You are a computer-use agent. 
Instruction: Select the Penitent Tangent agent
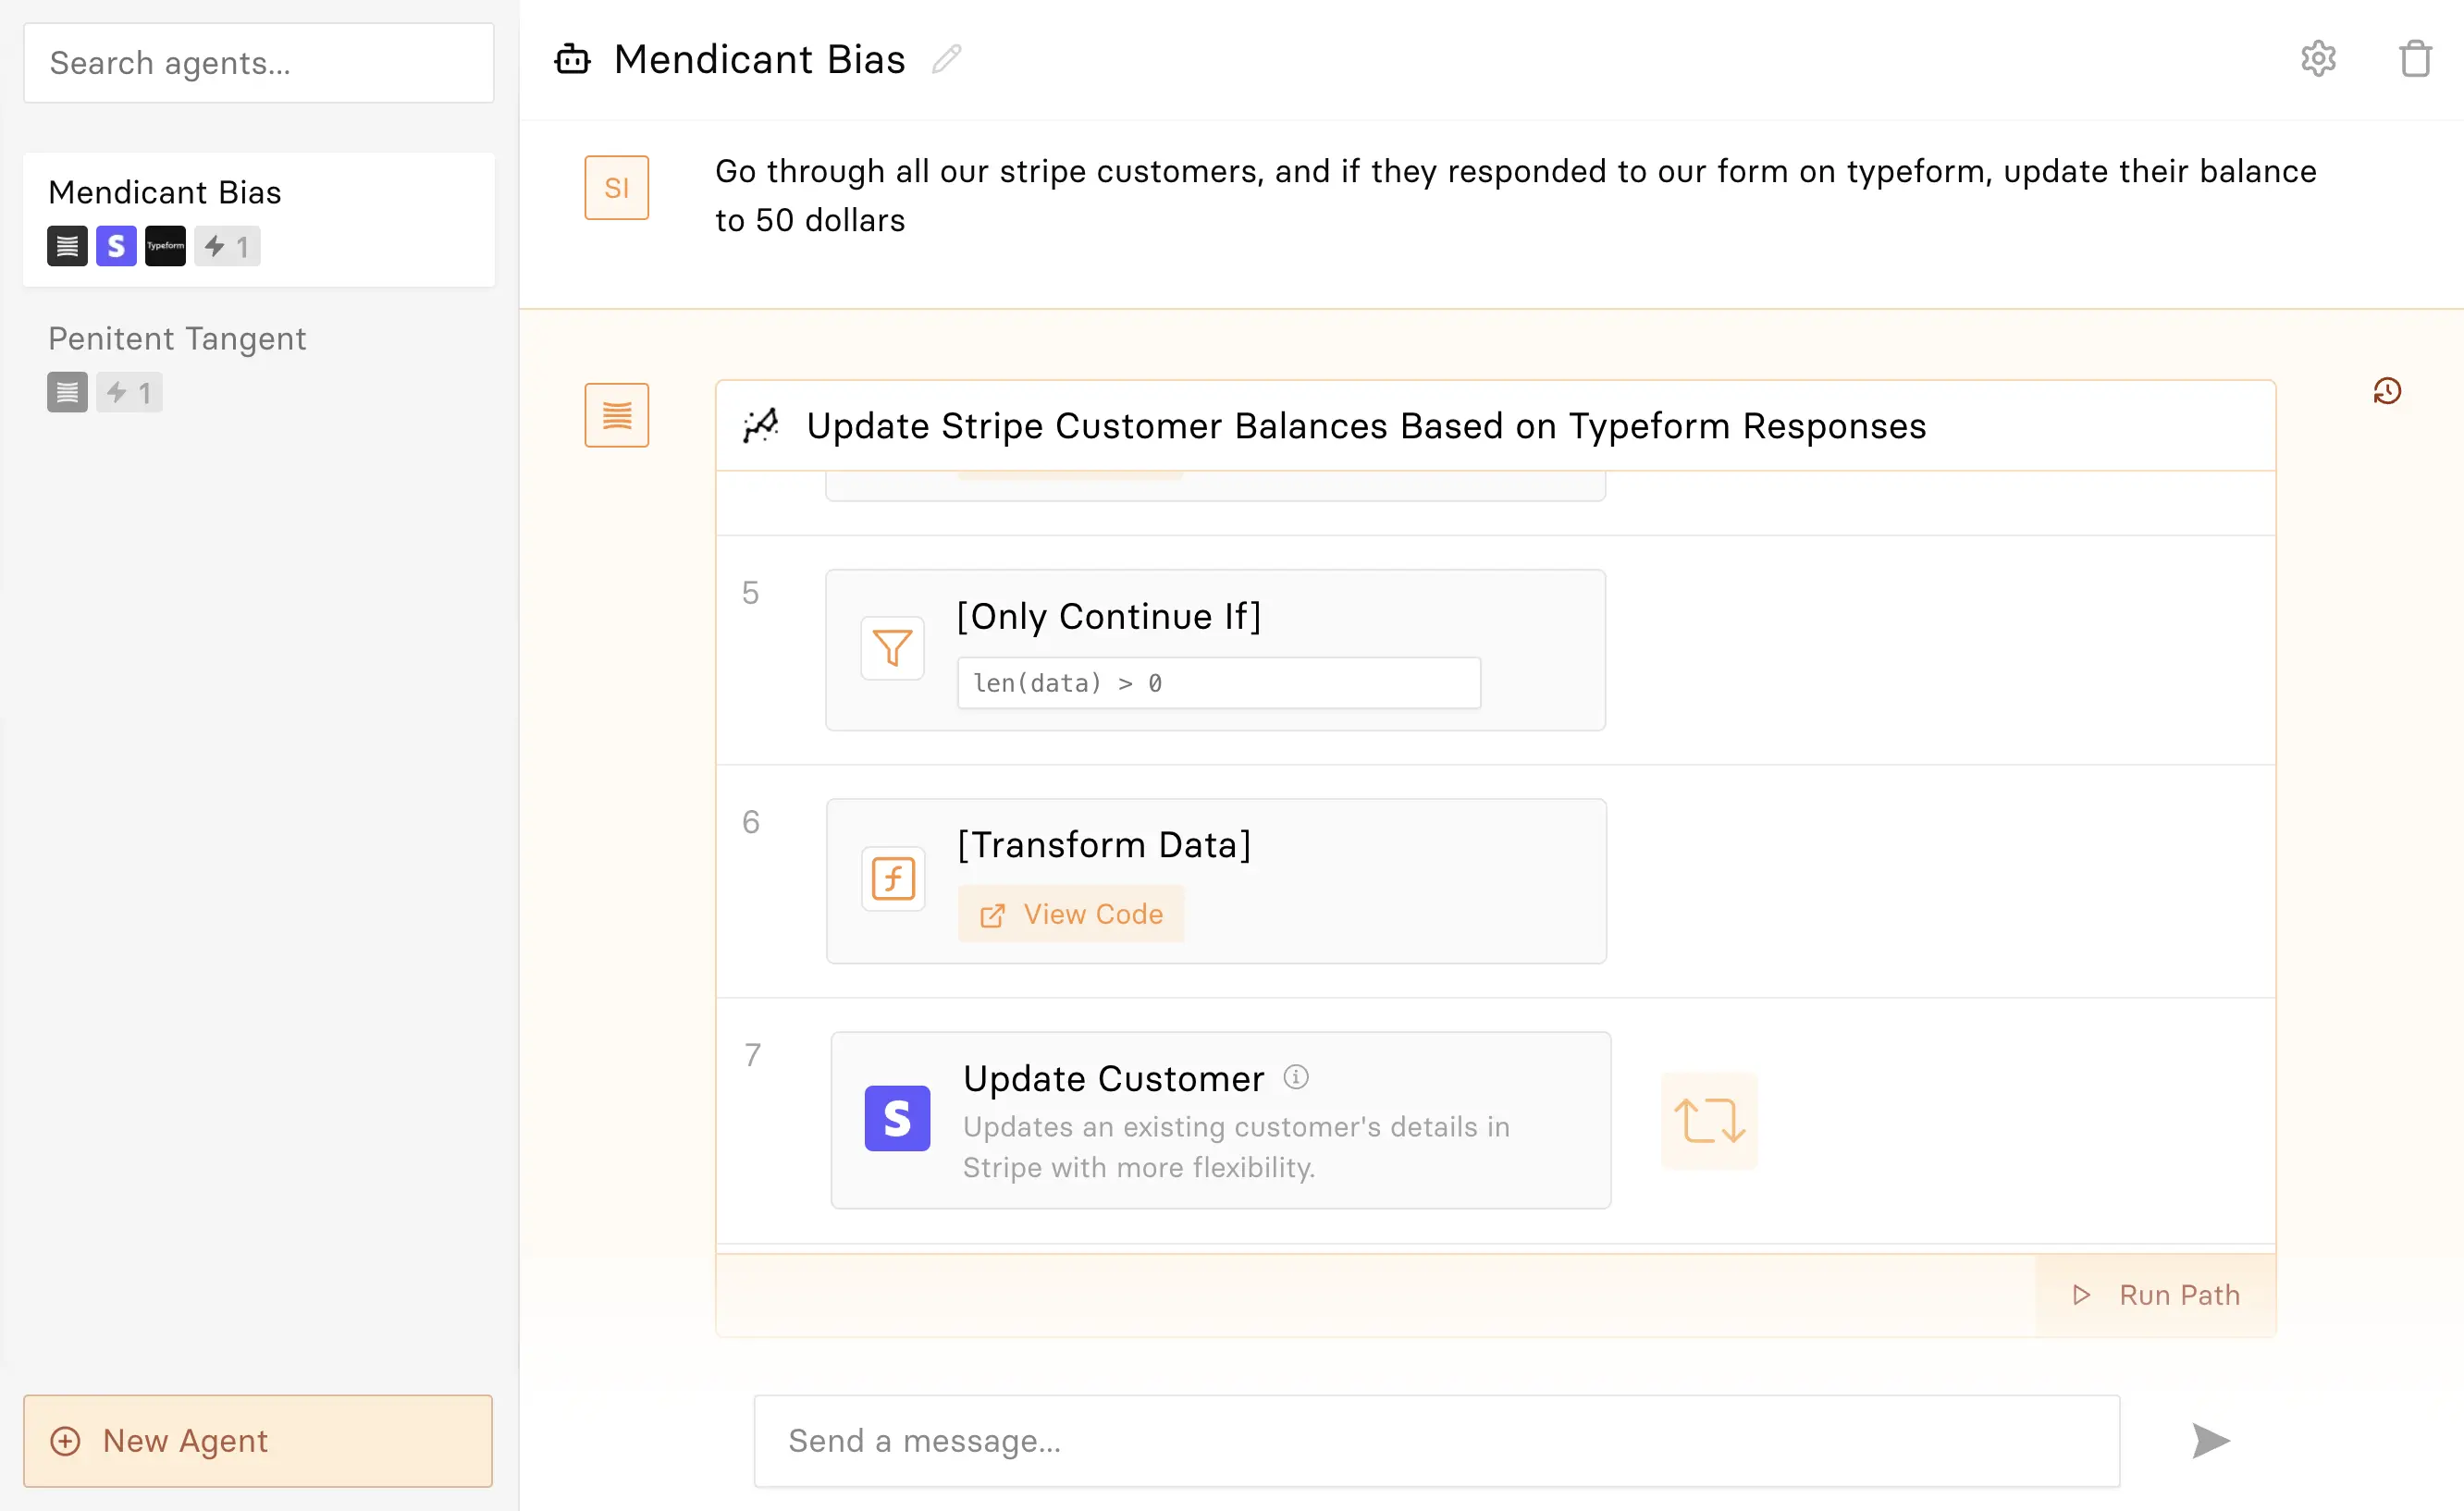pos(177,339)
